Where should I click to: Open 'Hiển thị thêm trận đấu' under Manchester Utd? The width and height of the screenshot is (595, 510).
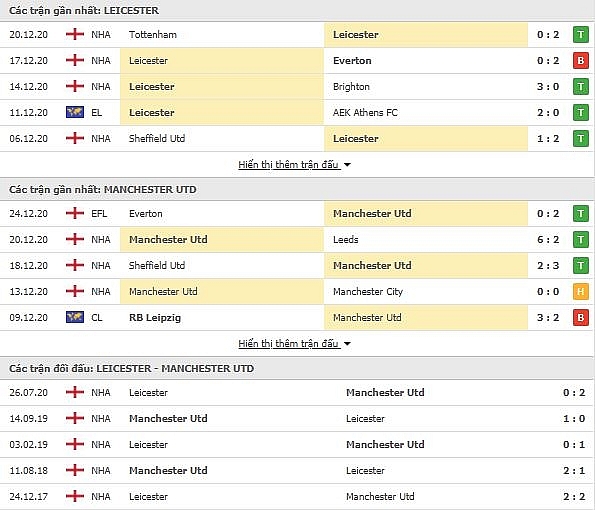(288, 344)
